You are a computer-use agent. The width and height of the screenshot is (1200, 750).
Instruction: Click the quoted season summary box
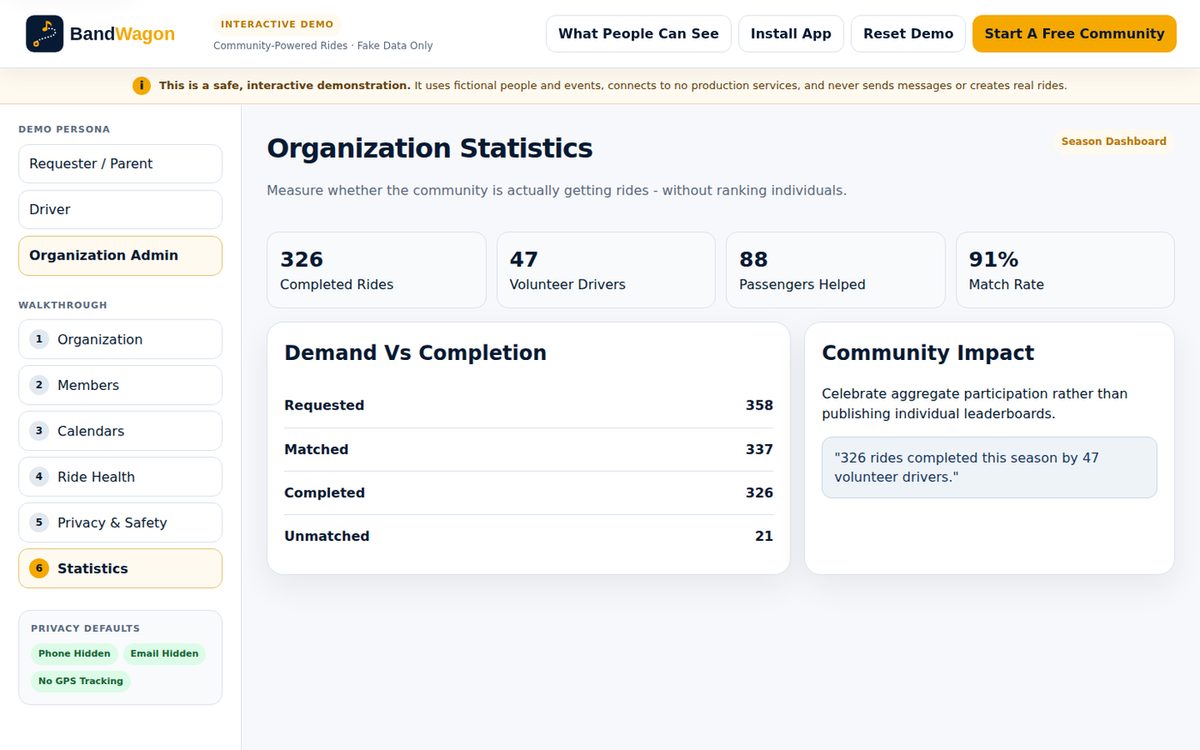pyautogui.click(x=989, y=467)
